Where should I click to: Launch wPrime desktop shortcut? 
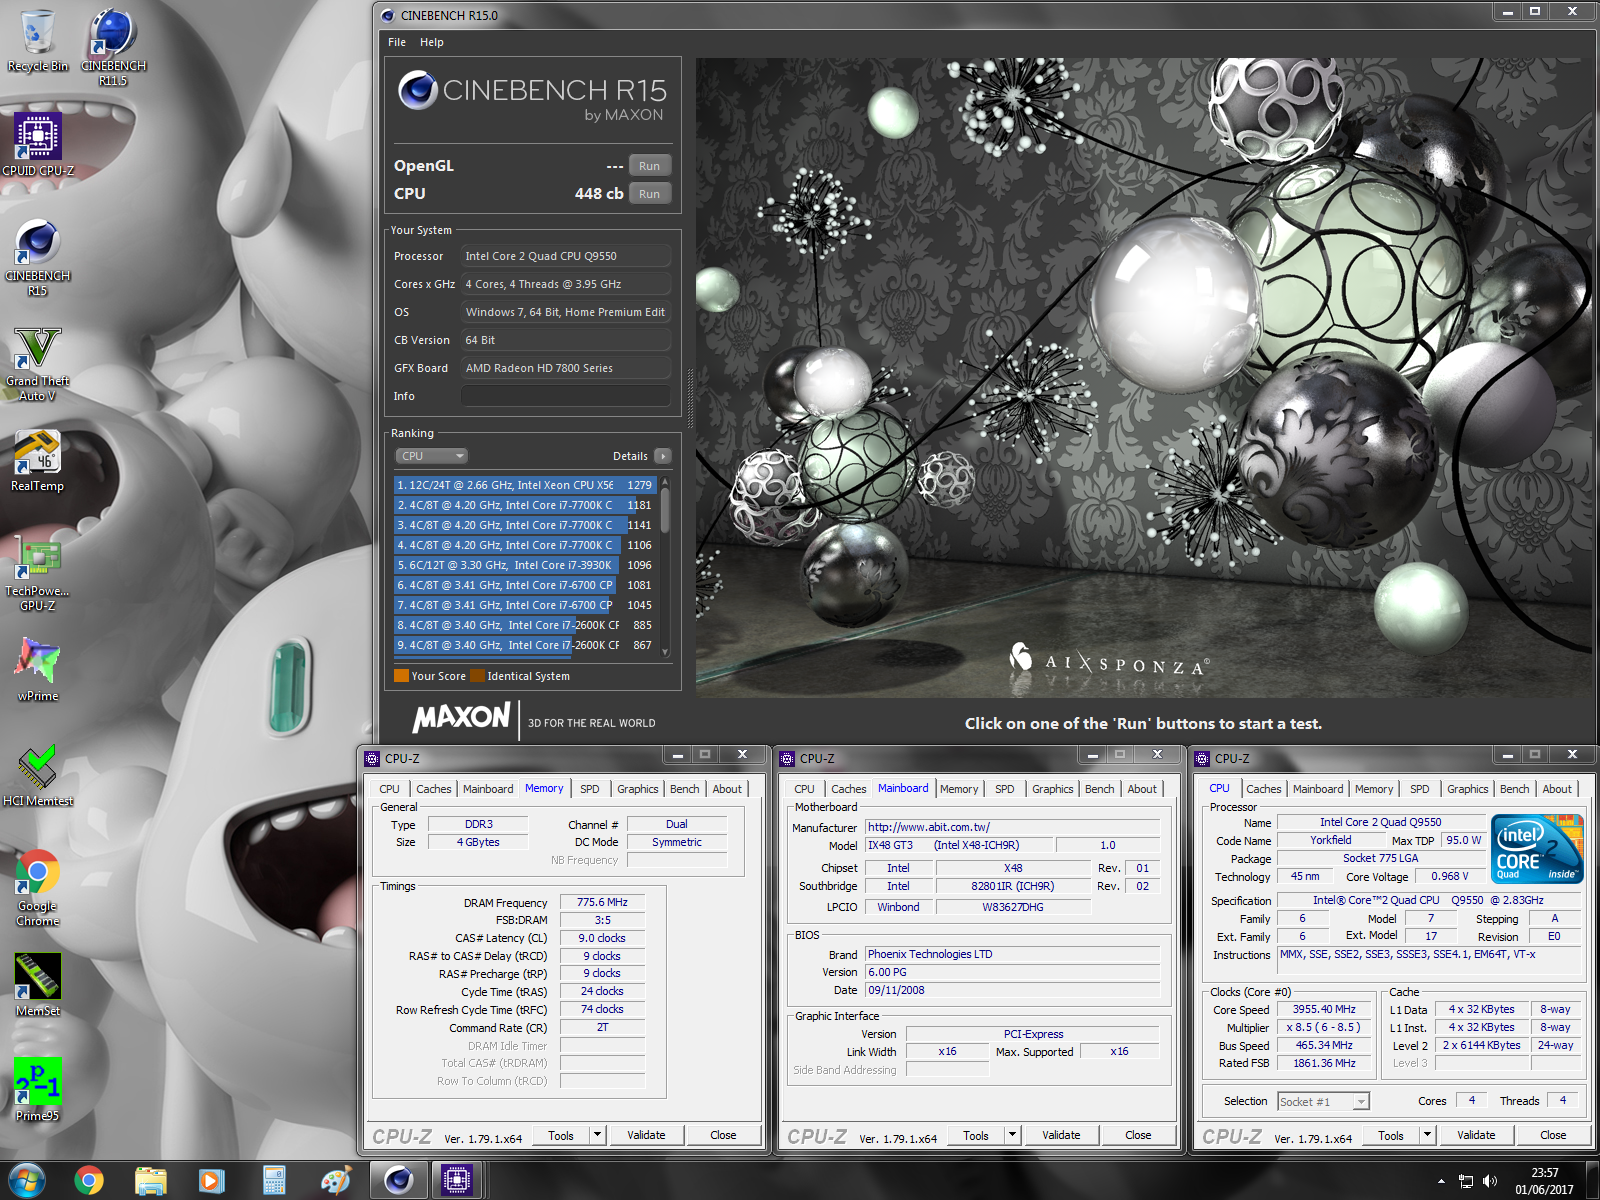pyautogui.click(x=38, y=668)
